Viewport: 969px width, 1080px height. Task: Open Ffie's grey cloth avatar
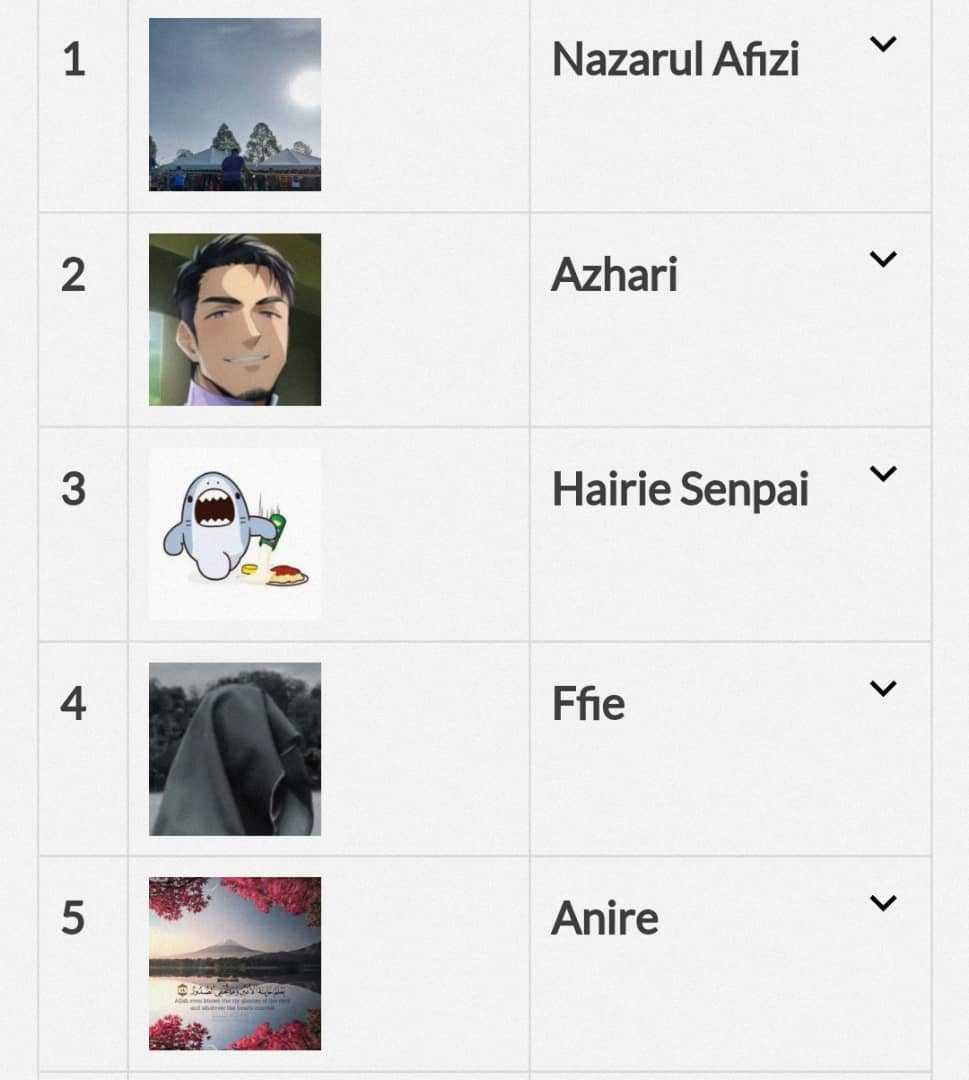pyautogui.click(x=235, y=749)
